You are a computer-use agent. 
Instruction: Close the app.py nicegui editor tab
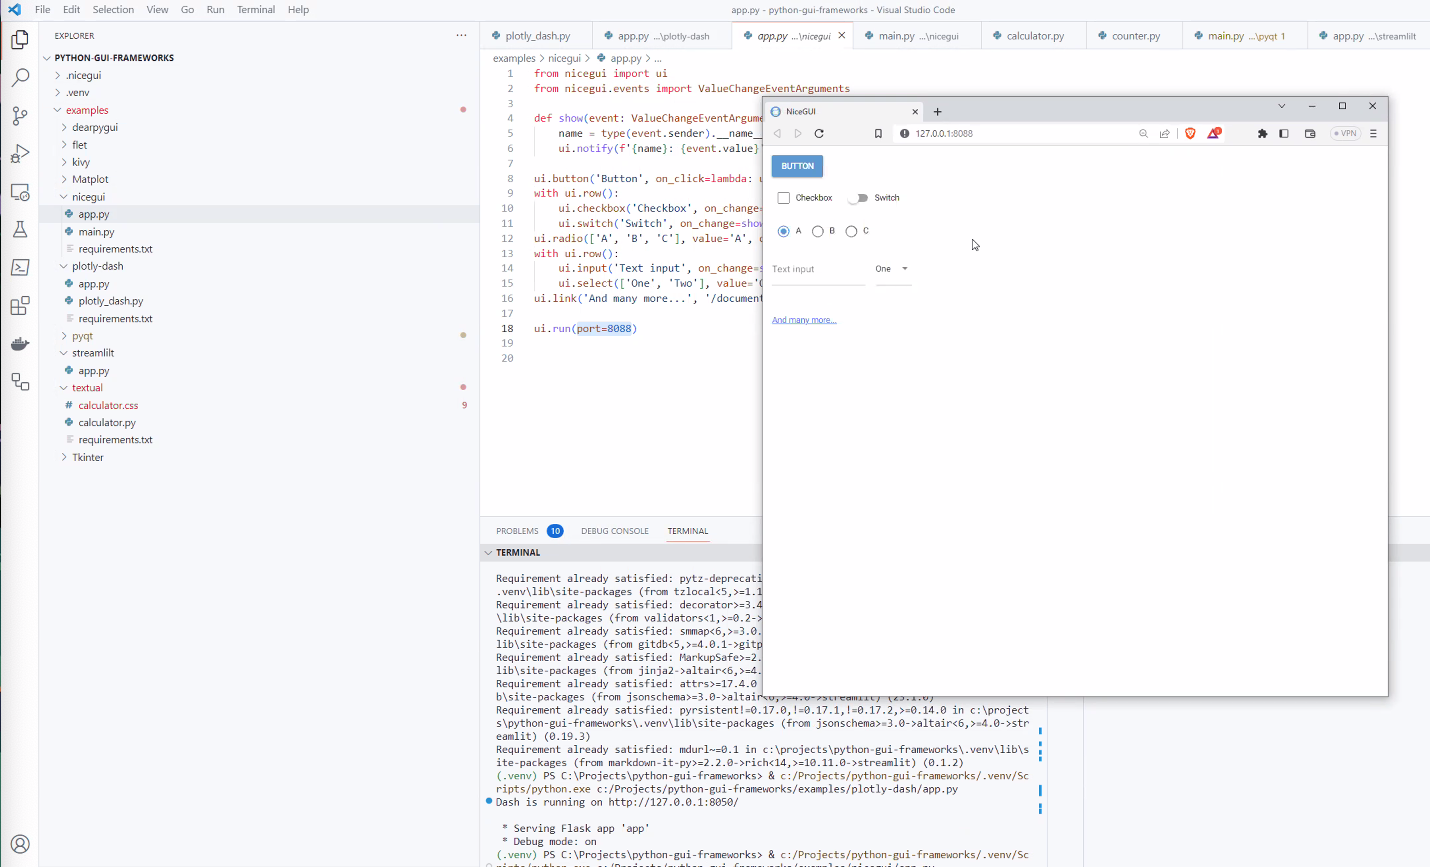(842, 35)
